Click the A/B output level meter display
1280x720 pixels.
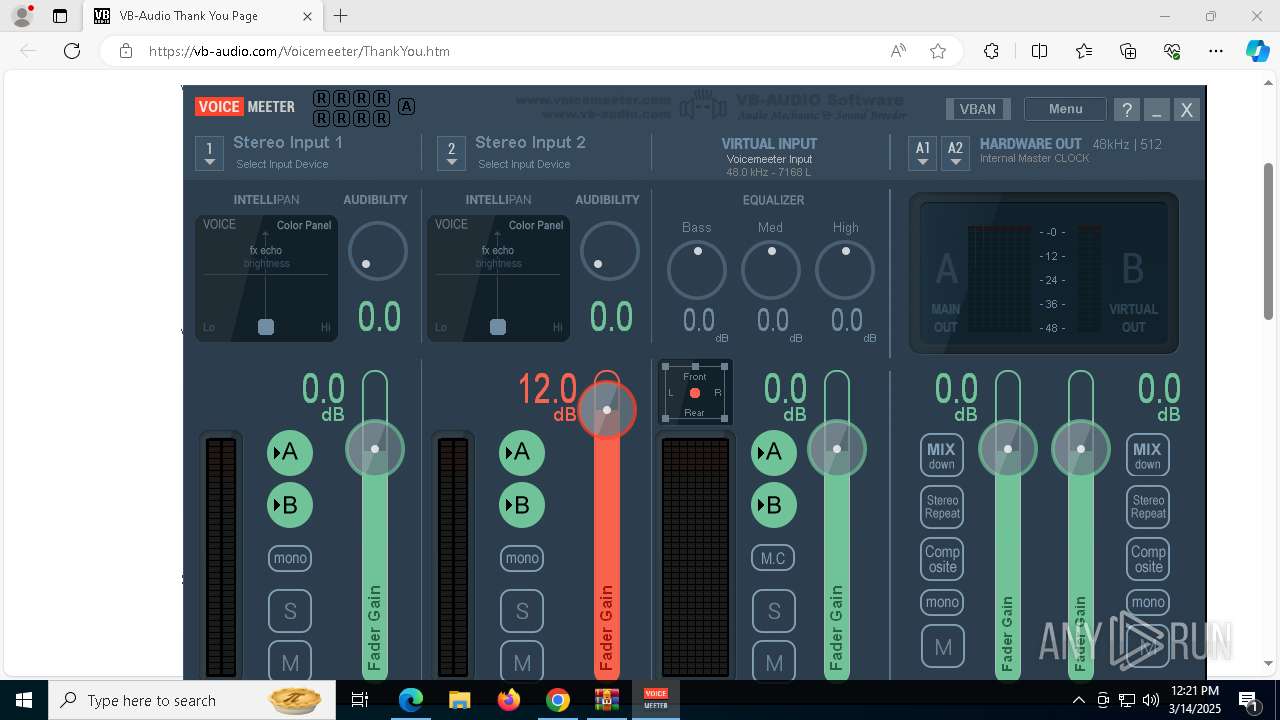(x=1044, y=273)
